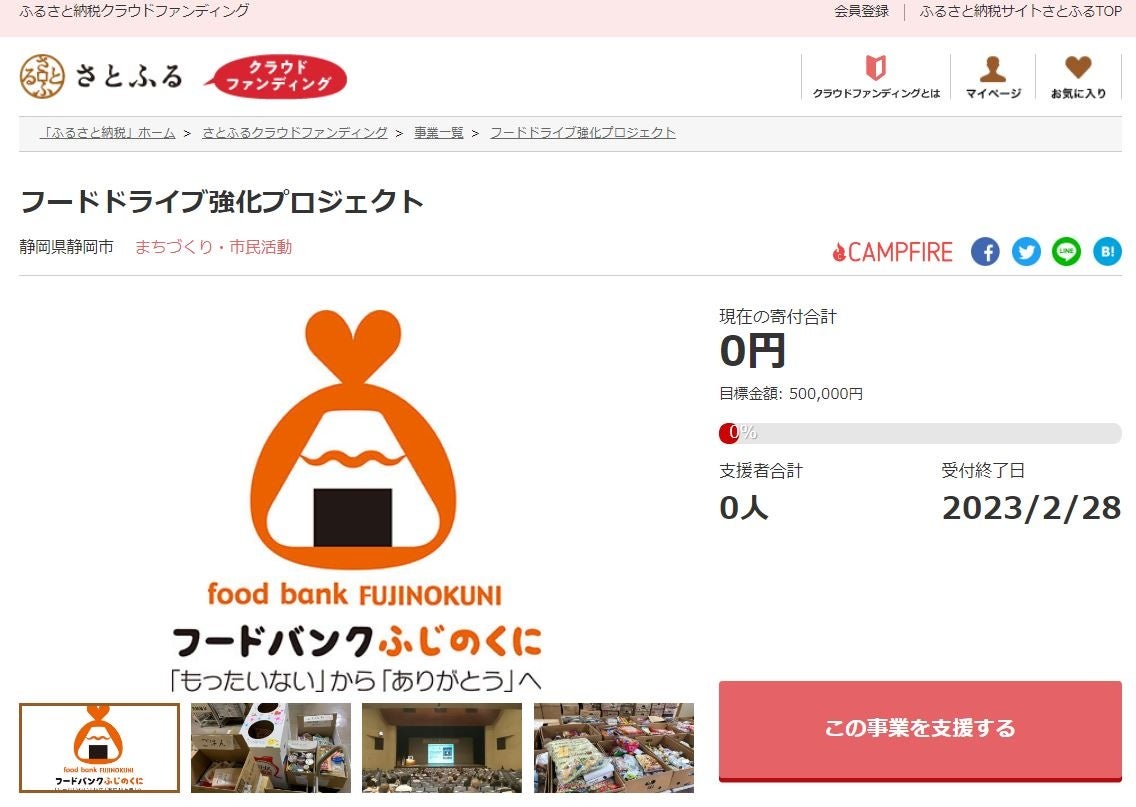
Task: Click the 0% donation progress bar
Action: tap(920, 433)
